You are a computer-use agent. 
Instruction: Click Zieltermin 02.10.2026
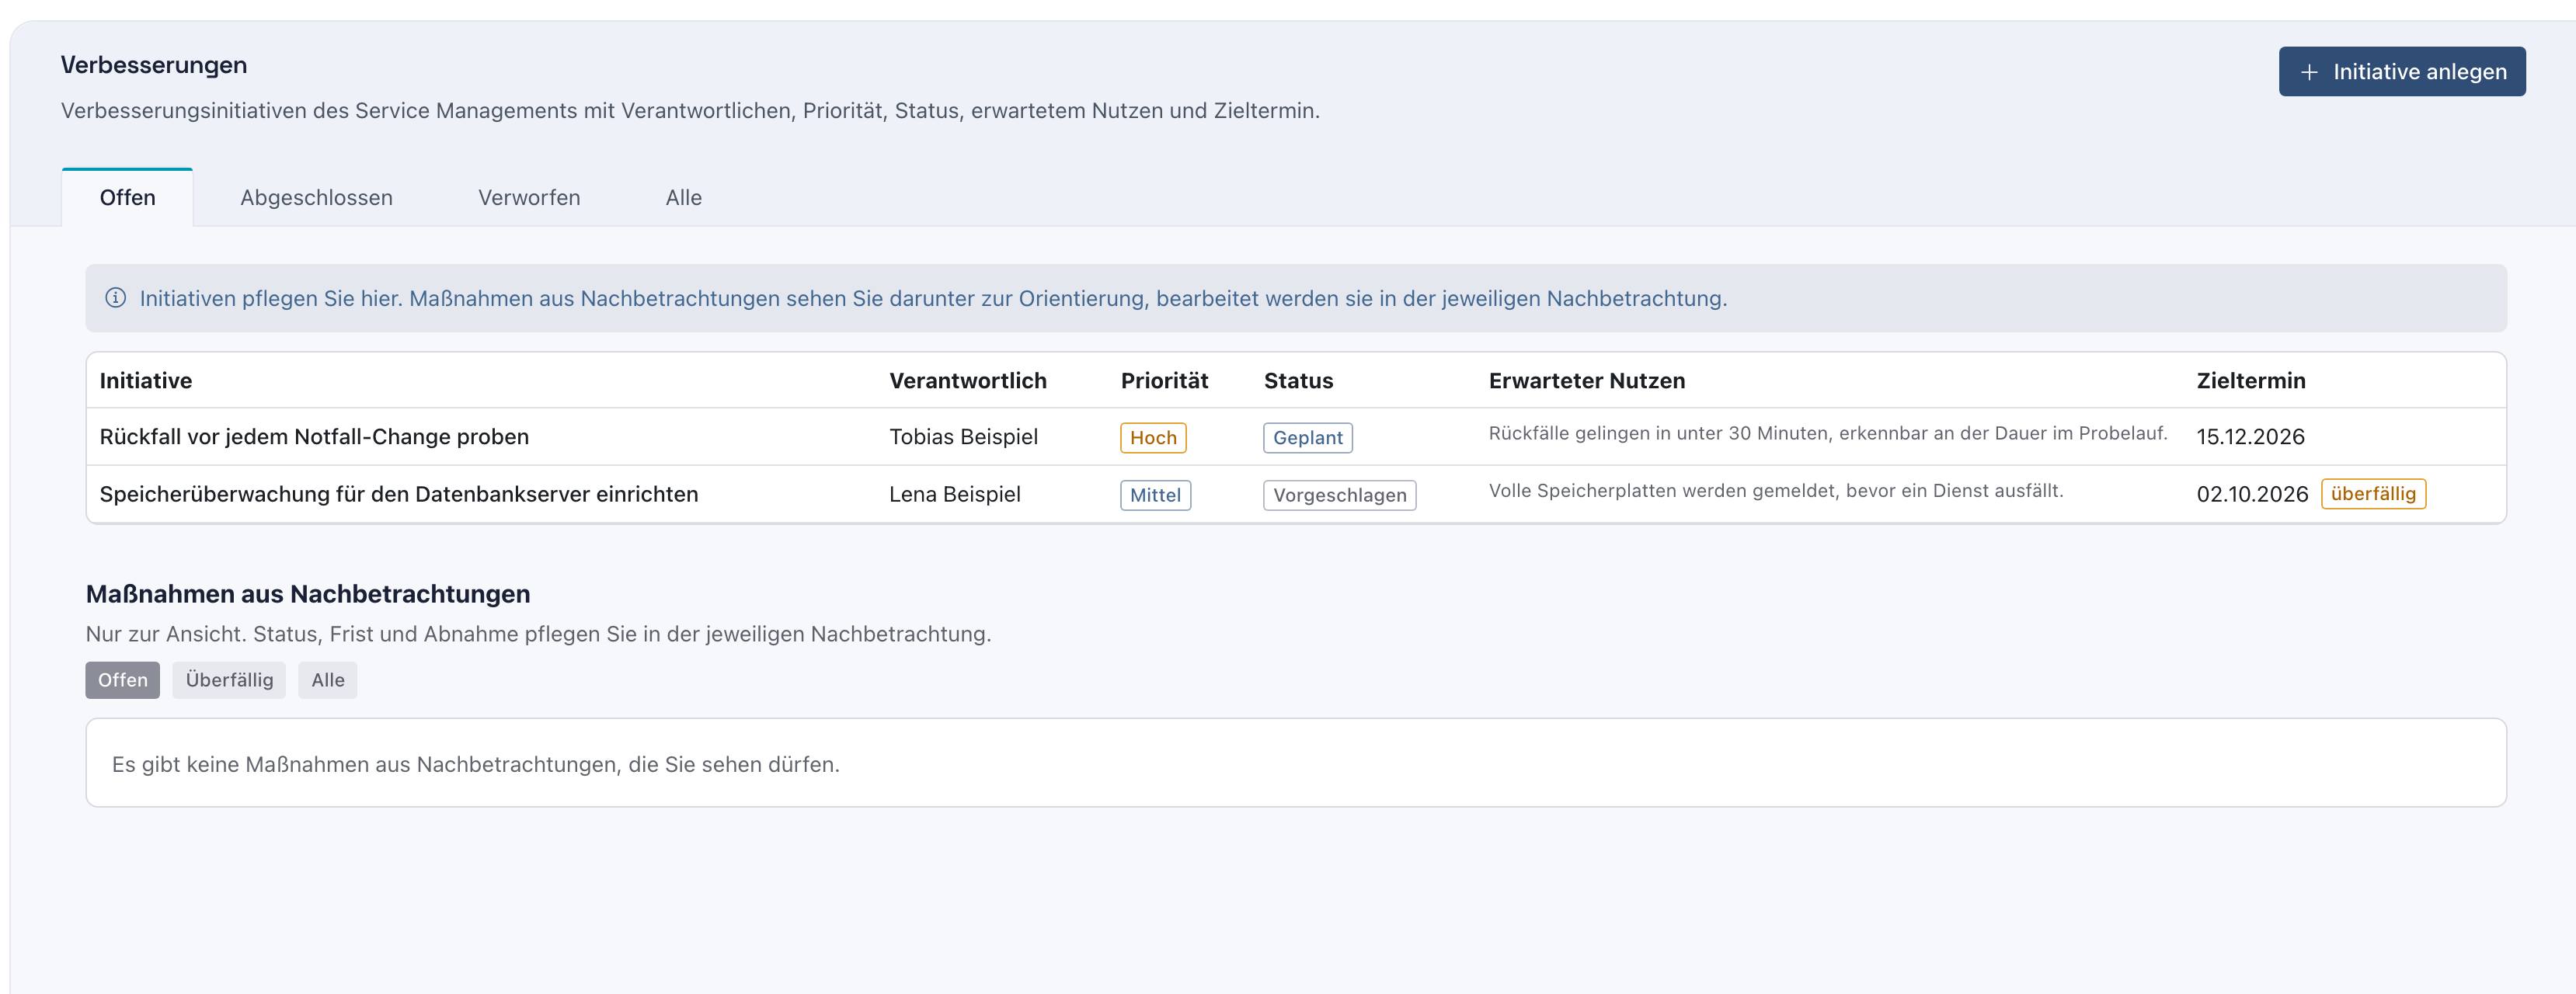tap(2252, 494)
